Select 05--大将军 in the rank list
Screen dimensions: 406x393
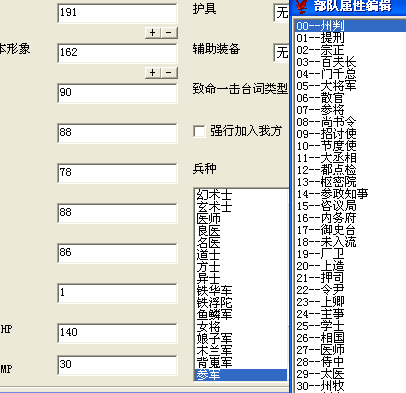350,86
